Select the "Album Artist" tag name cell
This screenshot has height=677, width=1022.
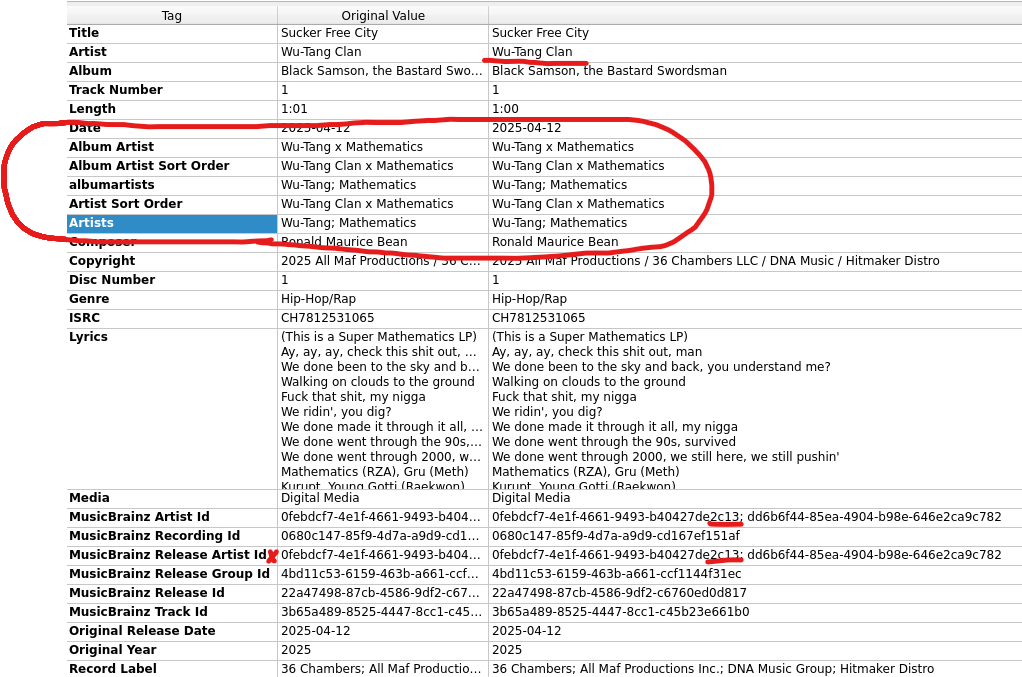pos(172,147)
